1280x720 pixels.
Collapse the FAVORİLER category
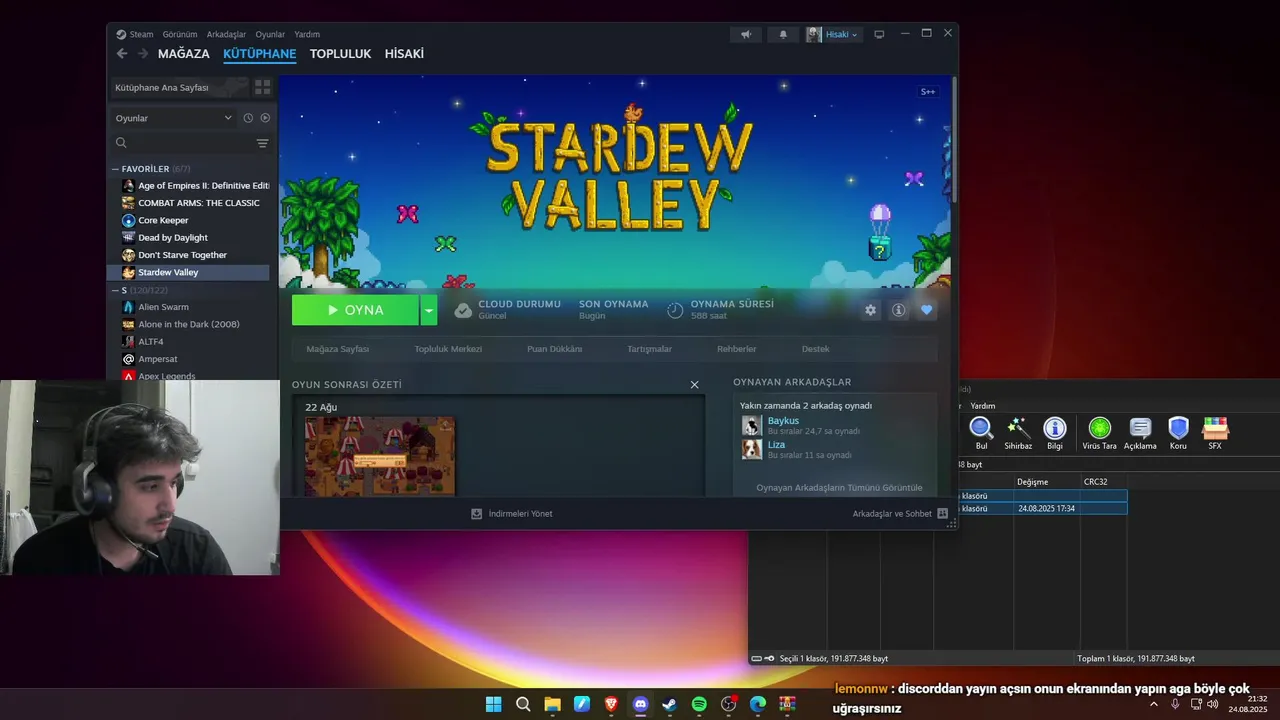pos(115,169)
